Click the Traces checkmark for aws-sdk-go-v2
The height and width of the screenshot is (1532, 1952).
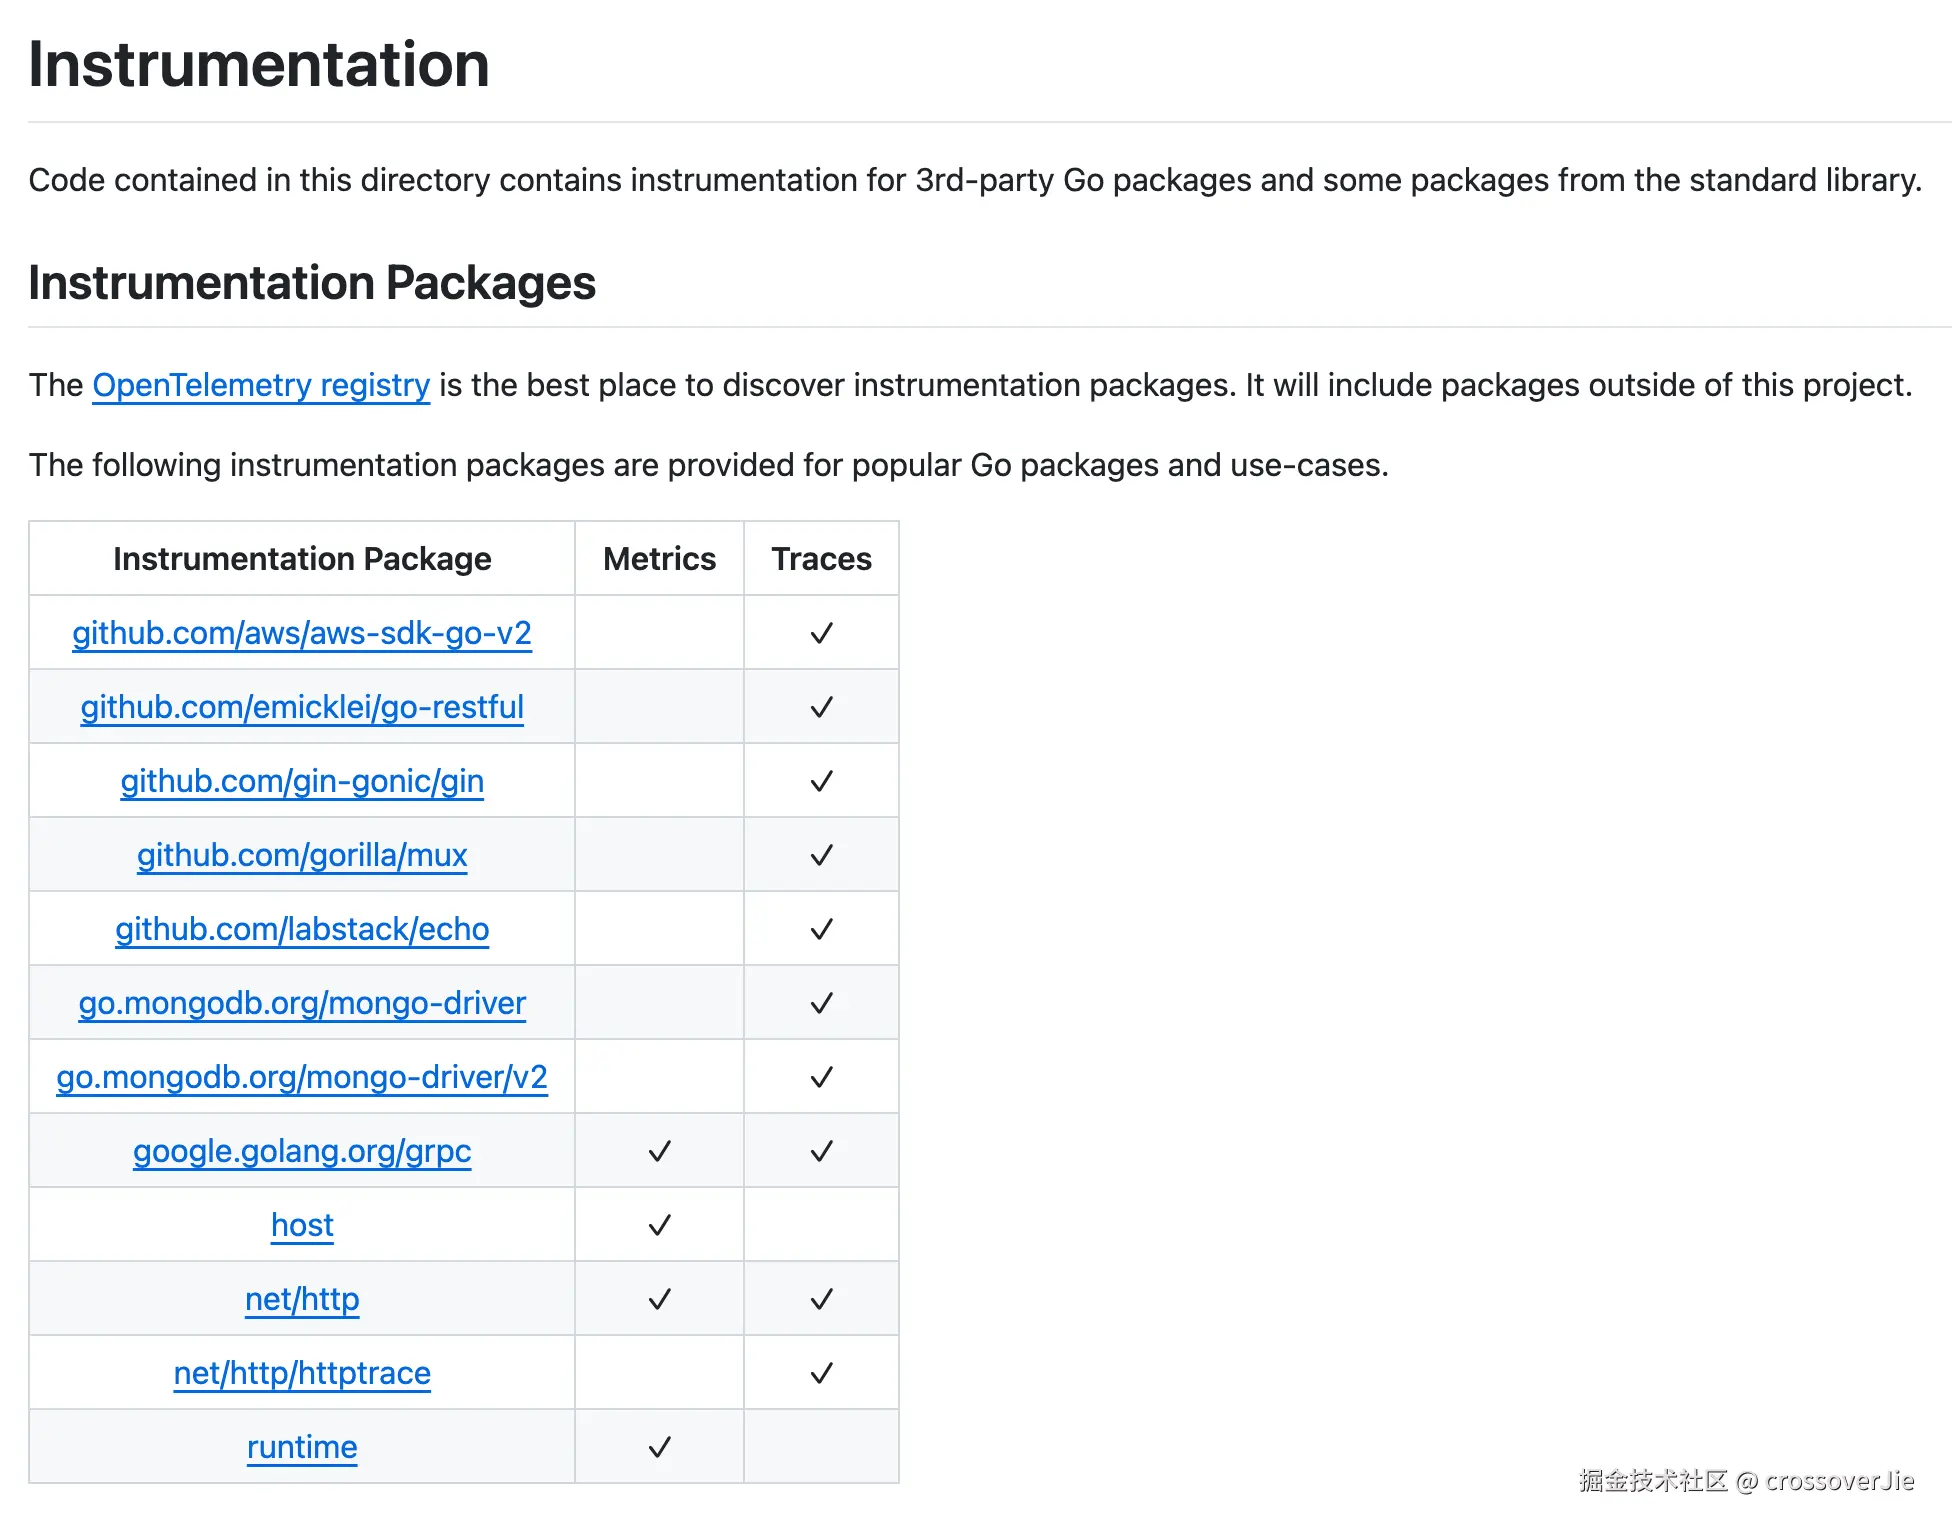point(821,633)
